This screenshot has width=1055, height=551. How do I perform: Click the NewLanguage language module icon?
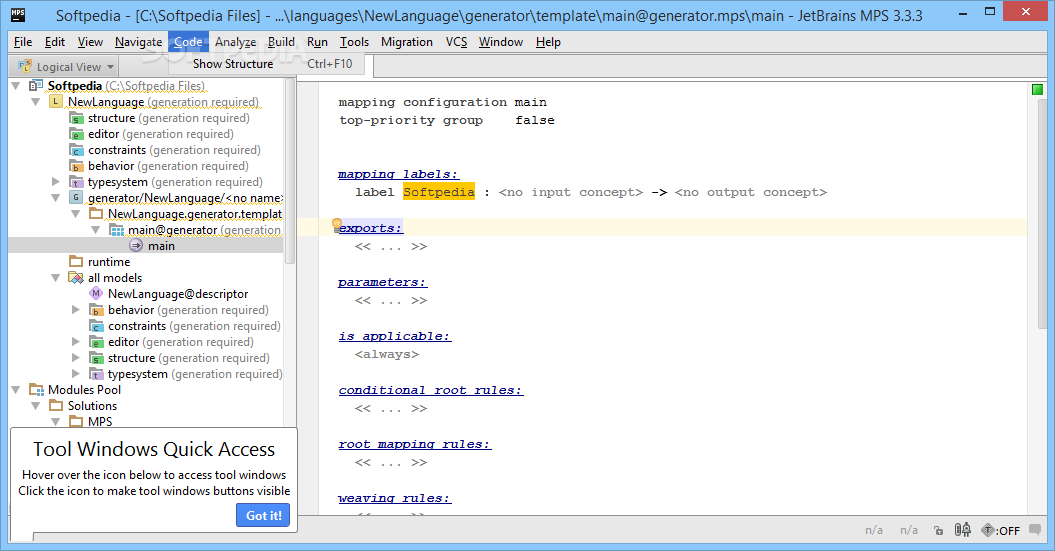tap(56, 102)
